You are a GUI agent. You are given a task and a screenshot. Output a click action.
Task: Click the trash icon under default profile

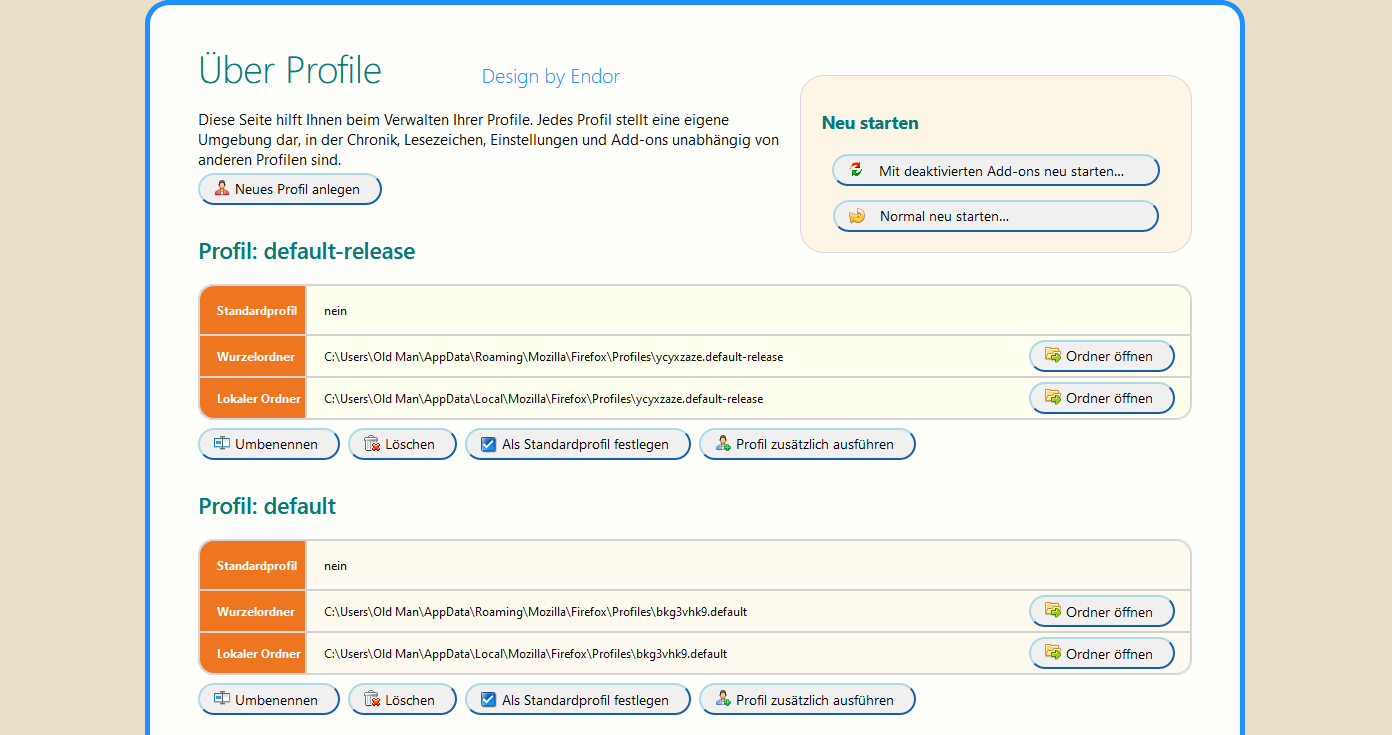372,700
